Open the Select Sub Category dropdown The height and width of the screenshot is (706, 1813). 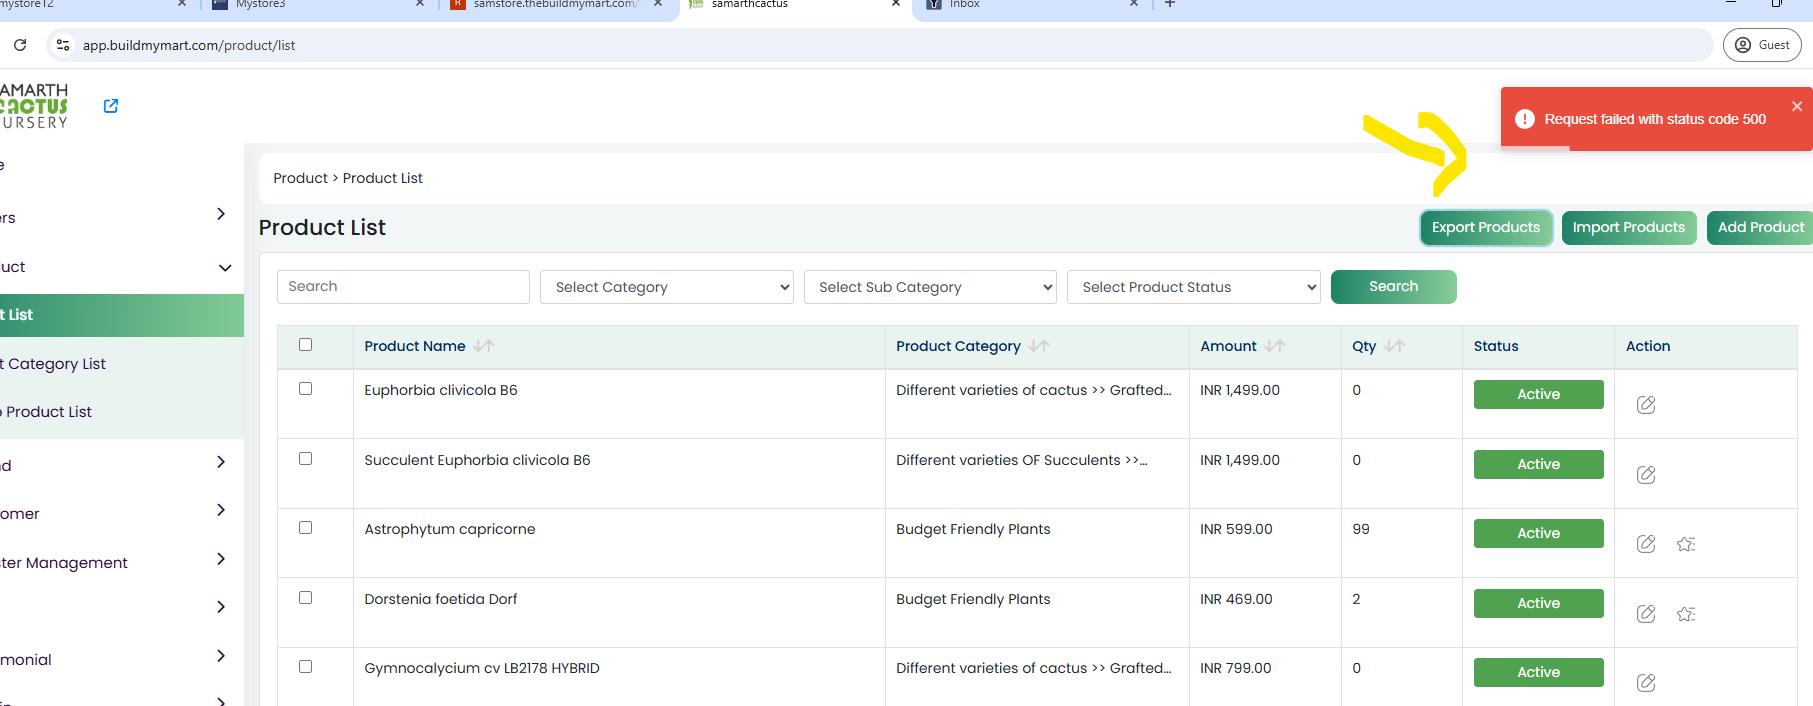(x=930, y=287)
